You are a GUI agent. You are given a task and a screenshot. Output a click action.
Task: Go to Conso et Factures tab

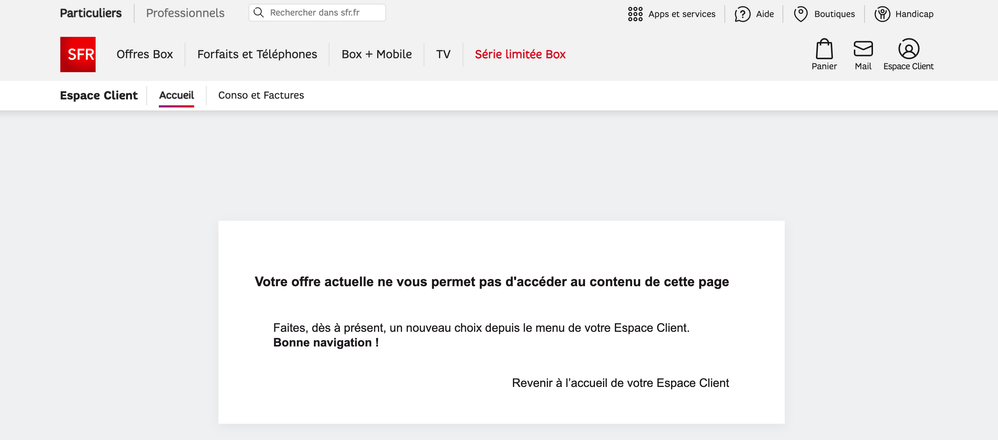261,95
